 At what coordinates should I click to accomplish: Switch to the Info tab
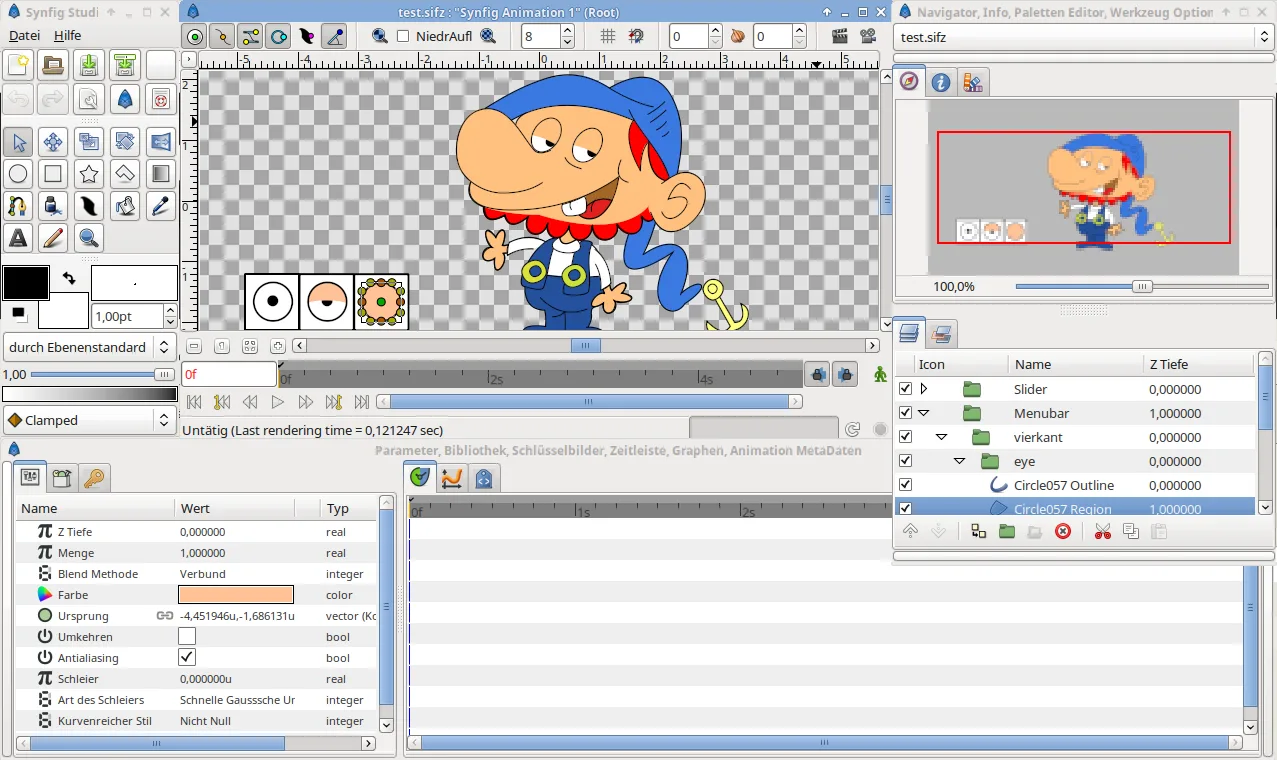941,82
